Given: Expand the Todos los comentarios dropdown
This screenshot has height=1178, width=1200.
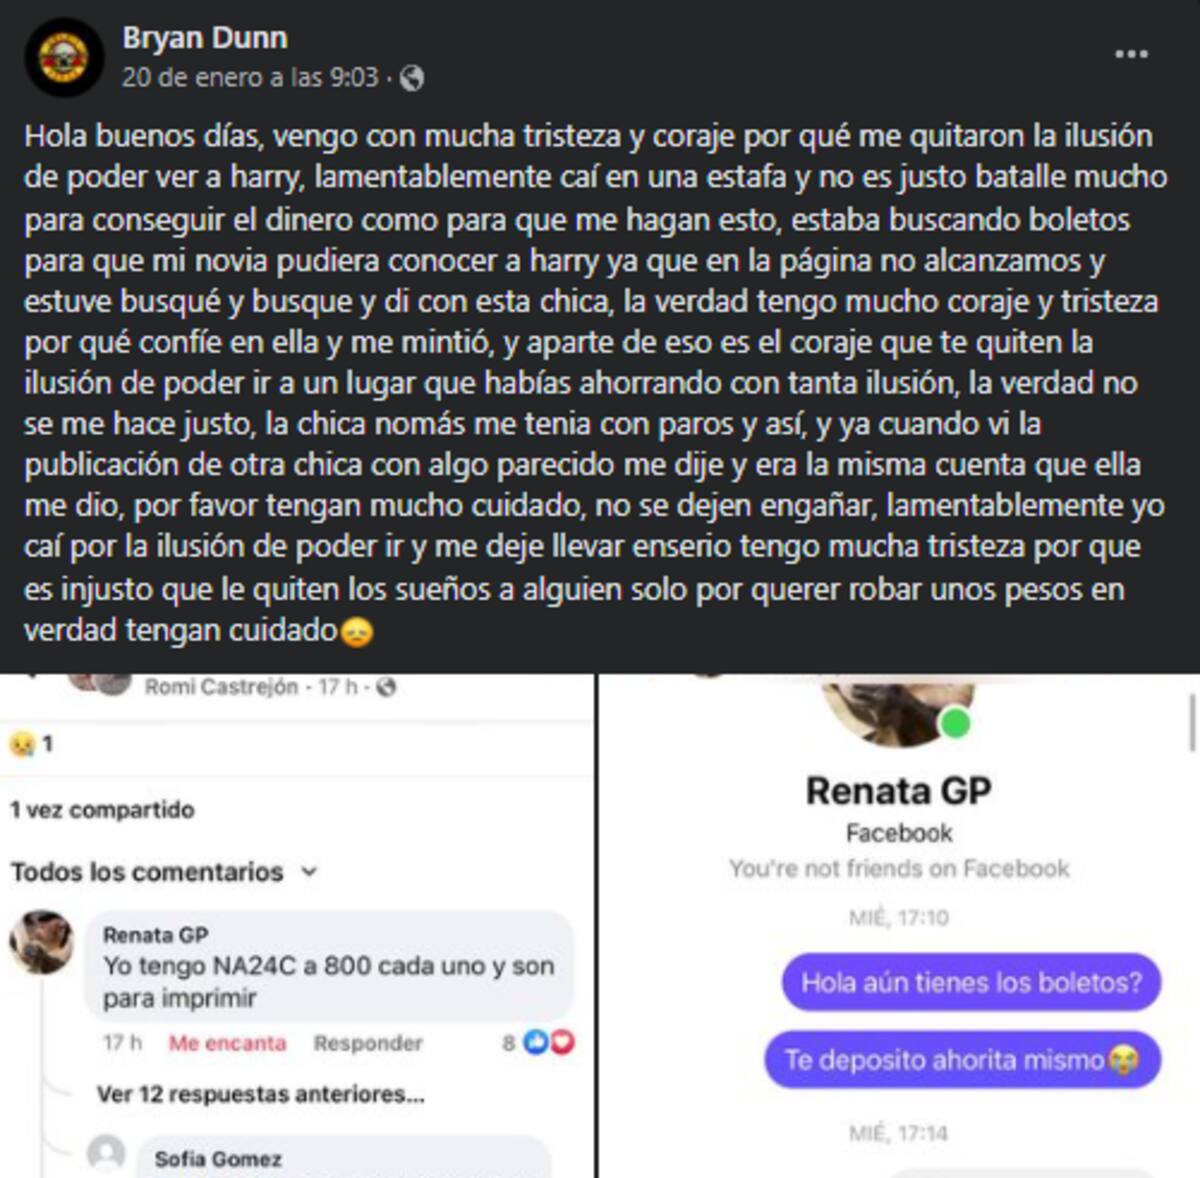Looking at the screenshot, I should pyautogui.click(x=165, y=872).
